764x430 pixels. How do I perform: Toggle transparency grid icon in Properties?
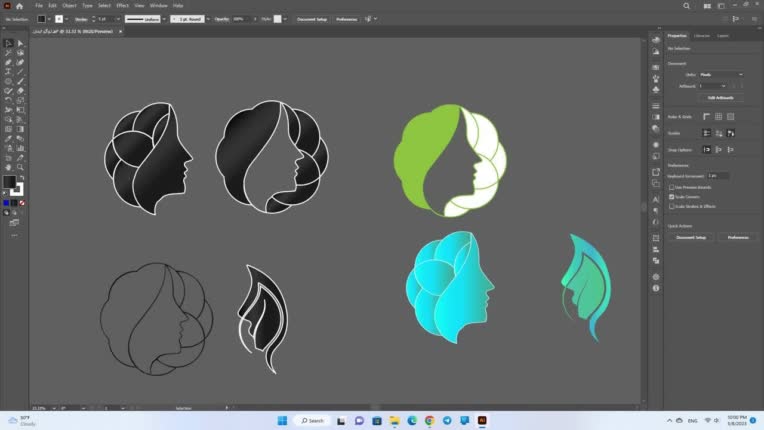tap(730, 116)
